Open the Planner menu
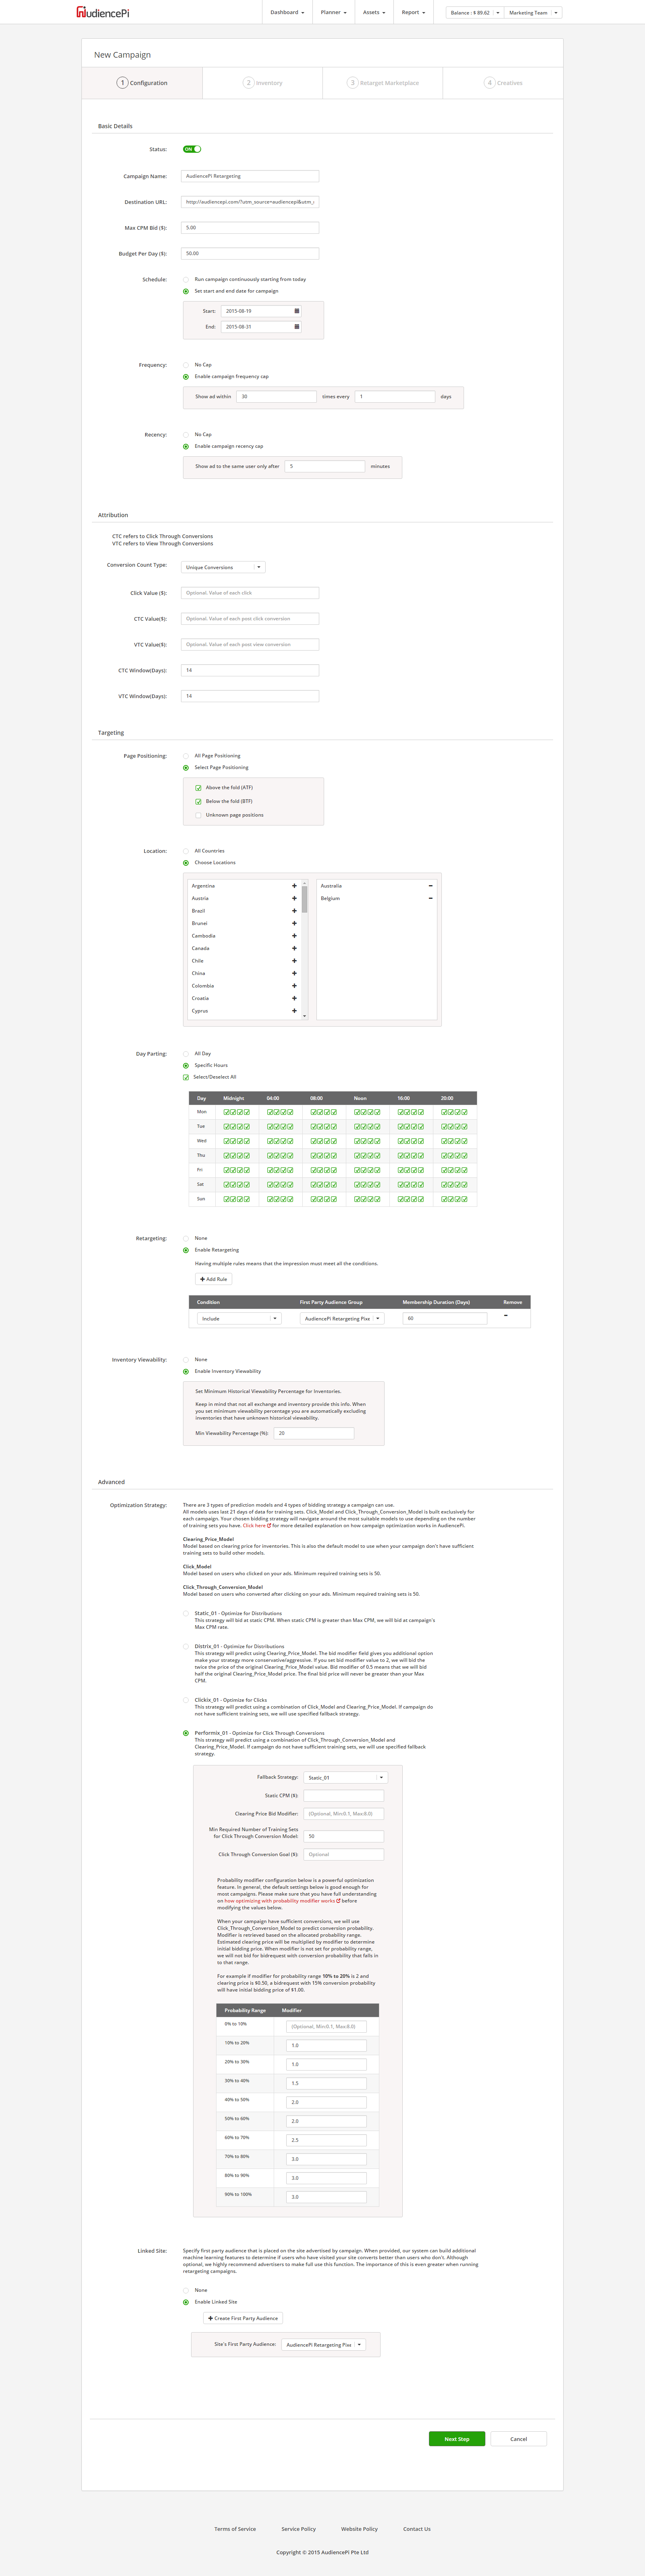Screen dimensions: 645x2576 coord(333,13)
